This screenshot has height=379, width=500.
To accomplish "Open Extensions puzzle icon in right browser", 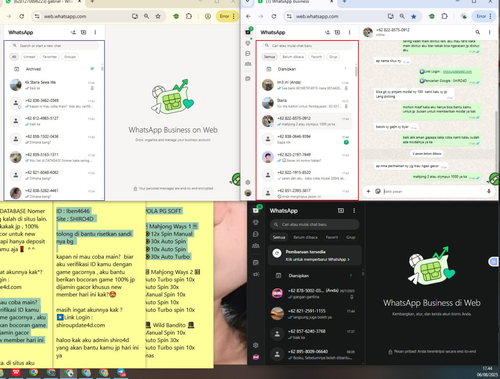I will [444, 16].
